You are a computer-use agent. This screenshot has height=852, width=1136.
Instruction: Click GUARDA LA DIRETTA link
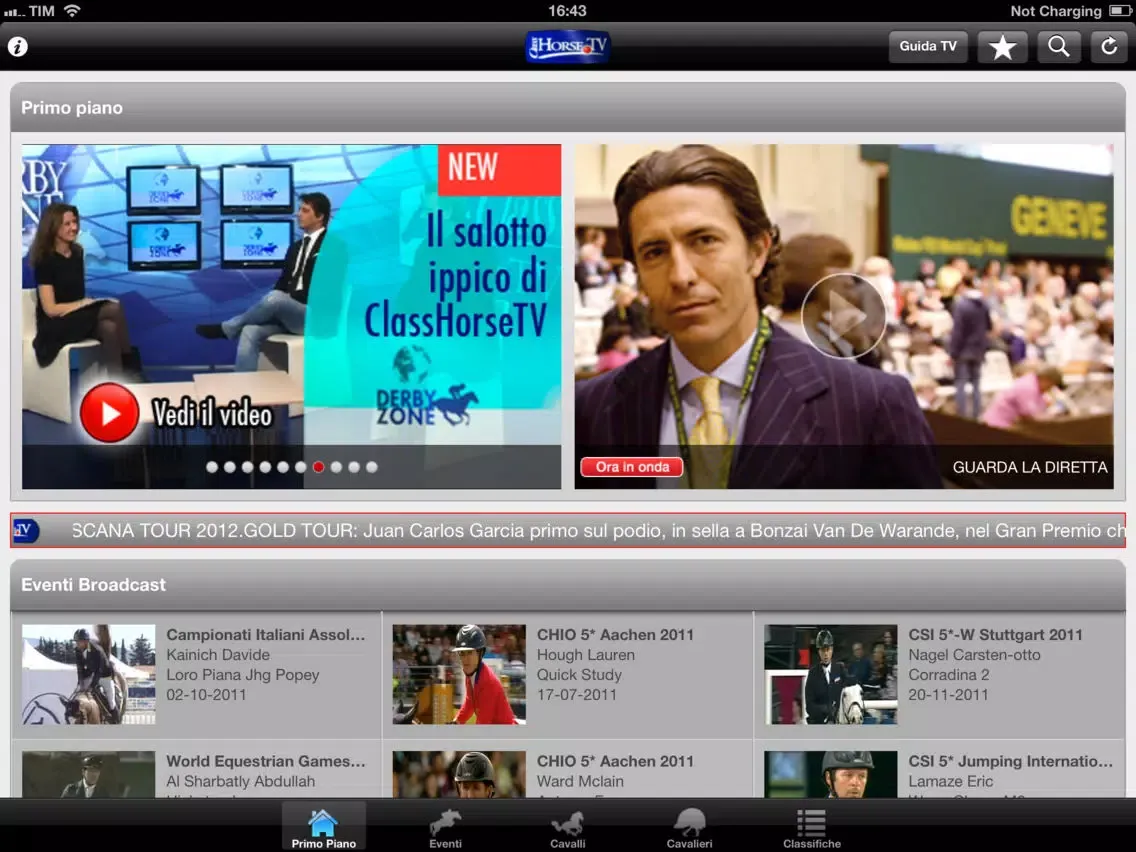pyautogui.click(x=1030, y=467)
